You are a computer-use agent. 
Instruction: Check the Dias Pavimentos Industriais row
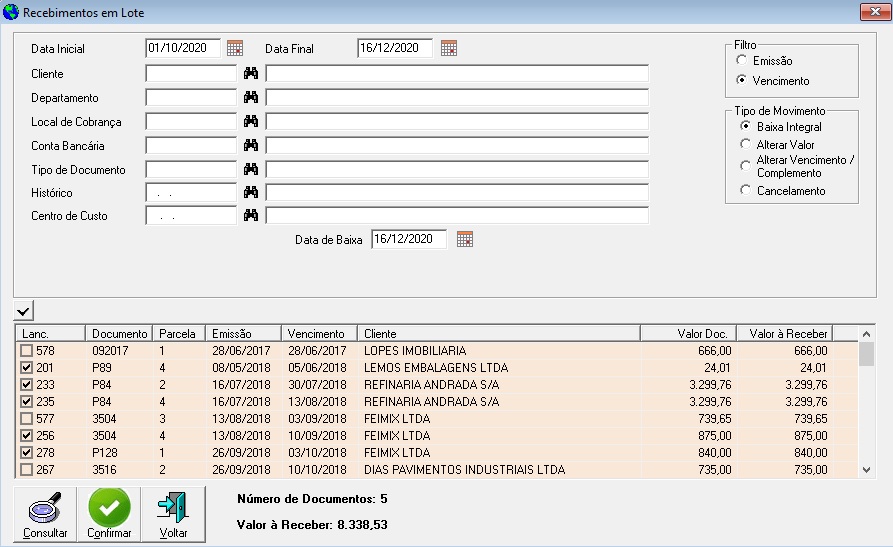[x=27, y=470]
